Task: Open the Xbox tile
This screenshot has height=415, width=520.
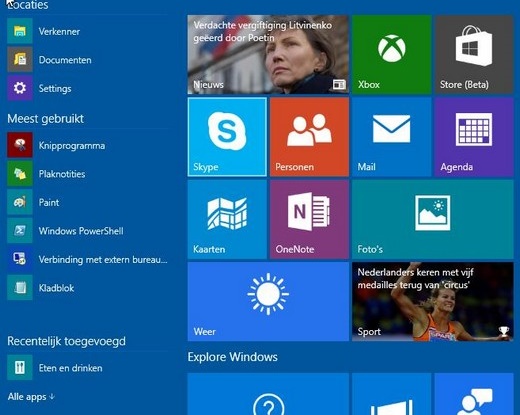Action: tap(392, 54)
